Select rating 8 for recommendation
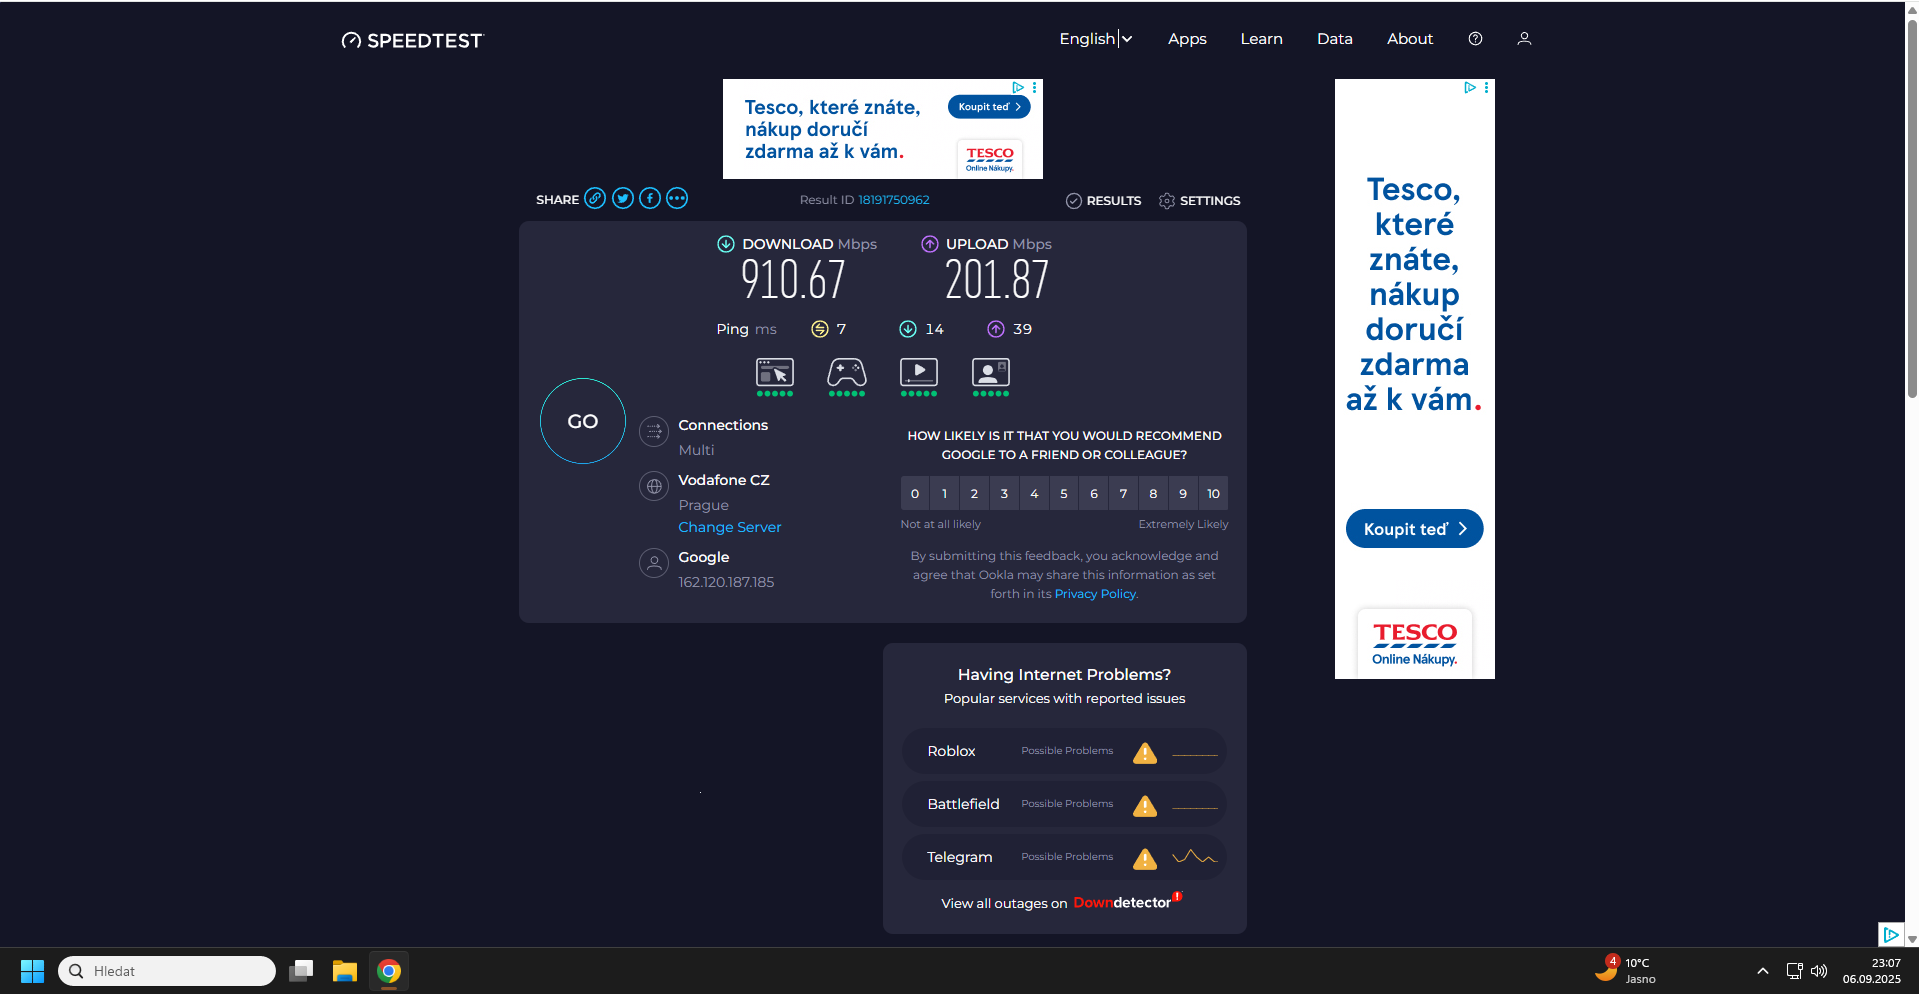This screenshot has height=994, width=1919. pyautogui.click(x=1153, y=493)
